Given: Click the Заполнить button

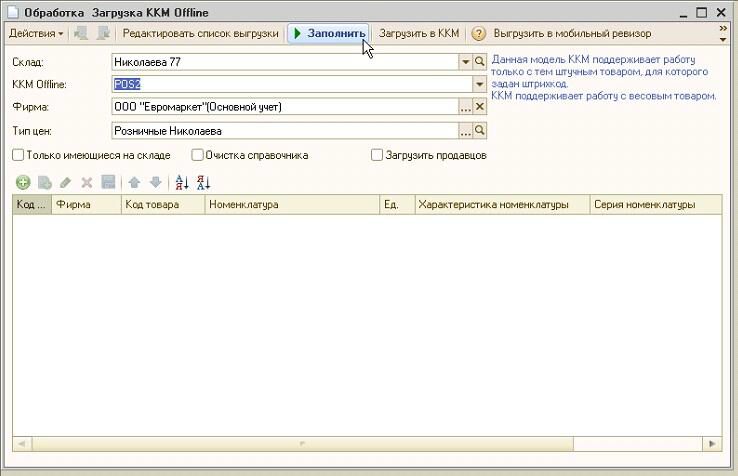Looking at the screenshot, I should click(329, 33).
